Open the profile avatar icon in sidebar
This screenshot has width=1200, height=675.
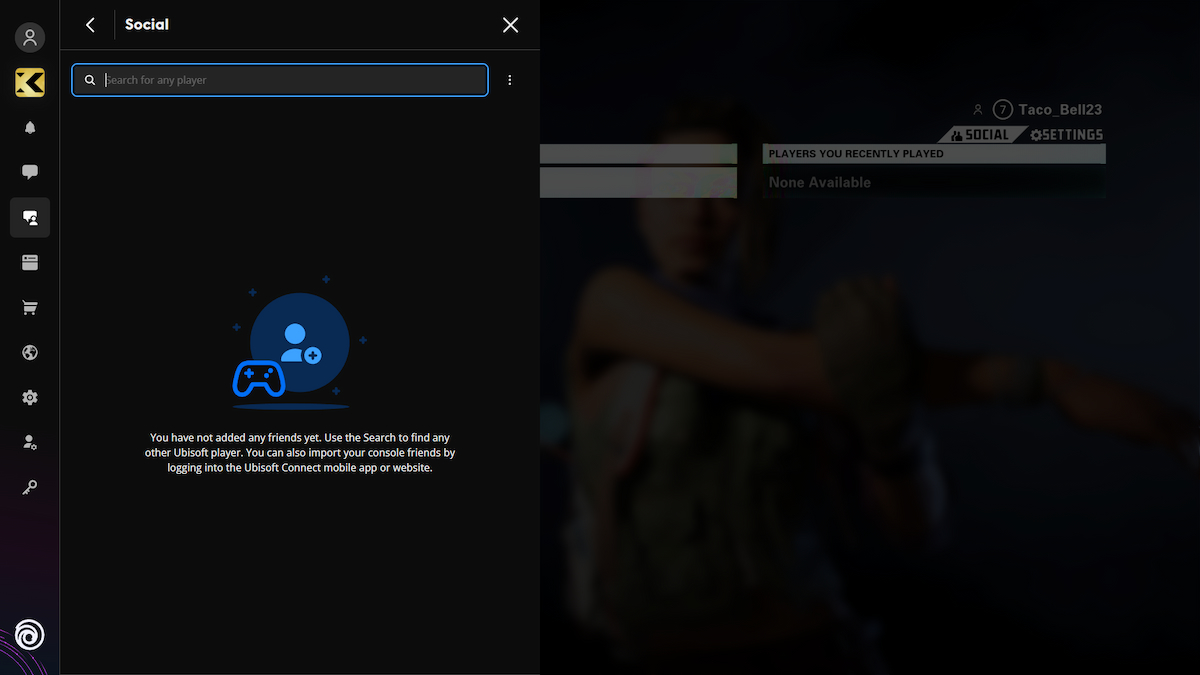(30, 38)
